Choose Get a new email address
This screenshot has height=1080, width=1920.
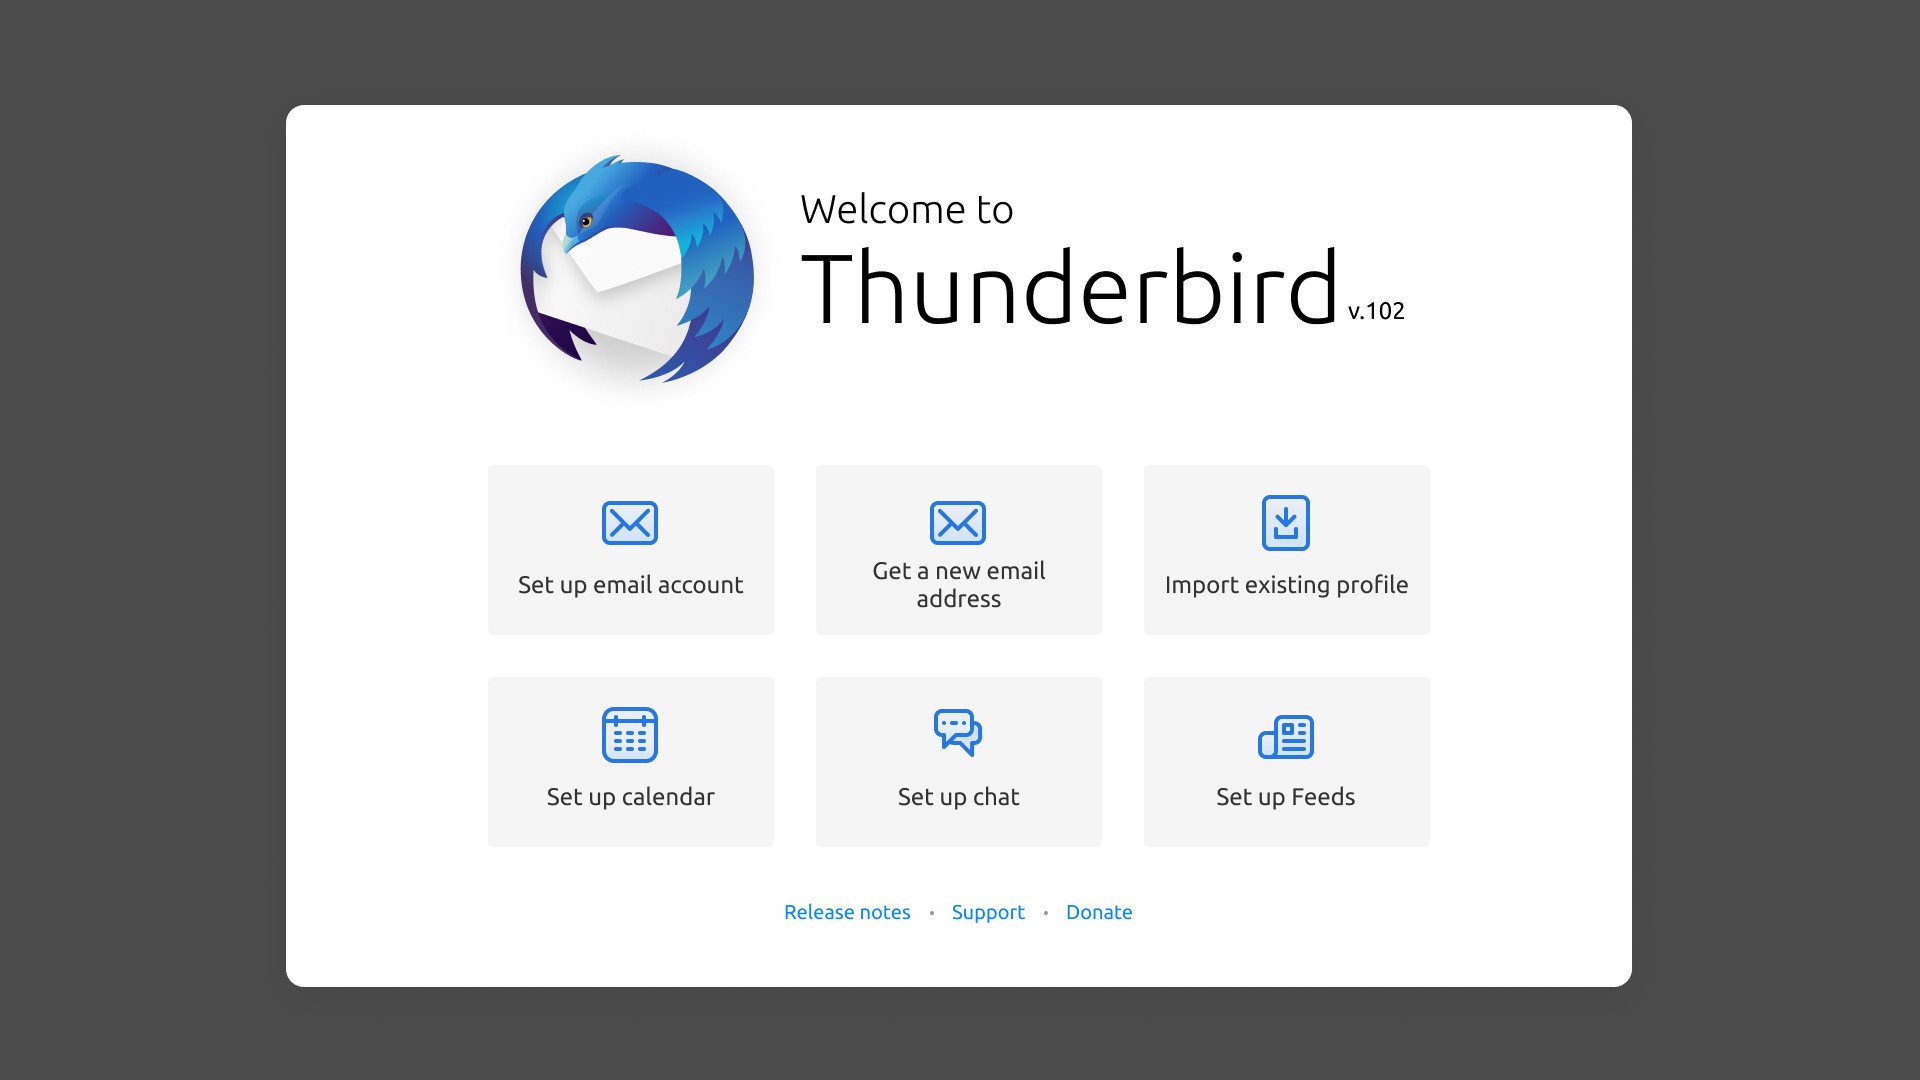(958, 549)
